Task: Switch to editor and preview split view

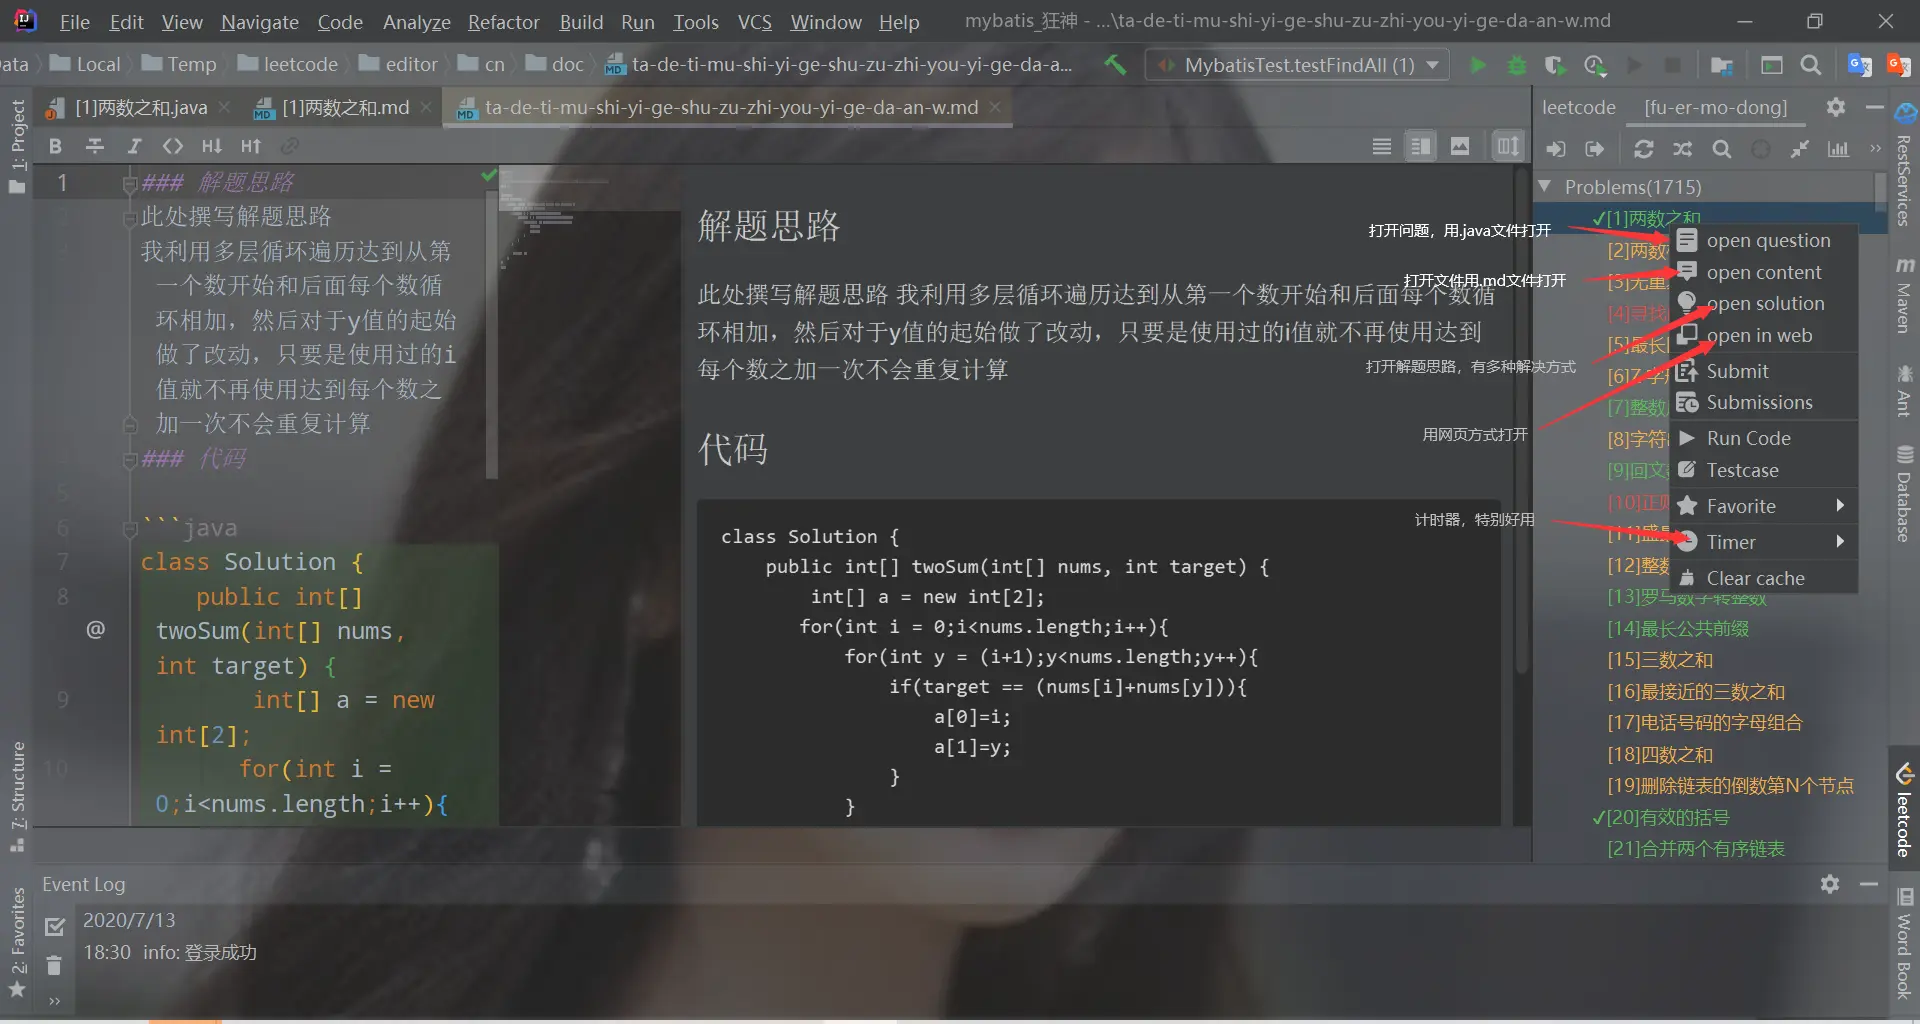Action: pyautogui.click(x=1420, y=147)
